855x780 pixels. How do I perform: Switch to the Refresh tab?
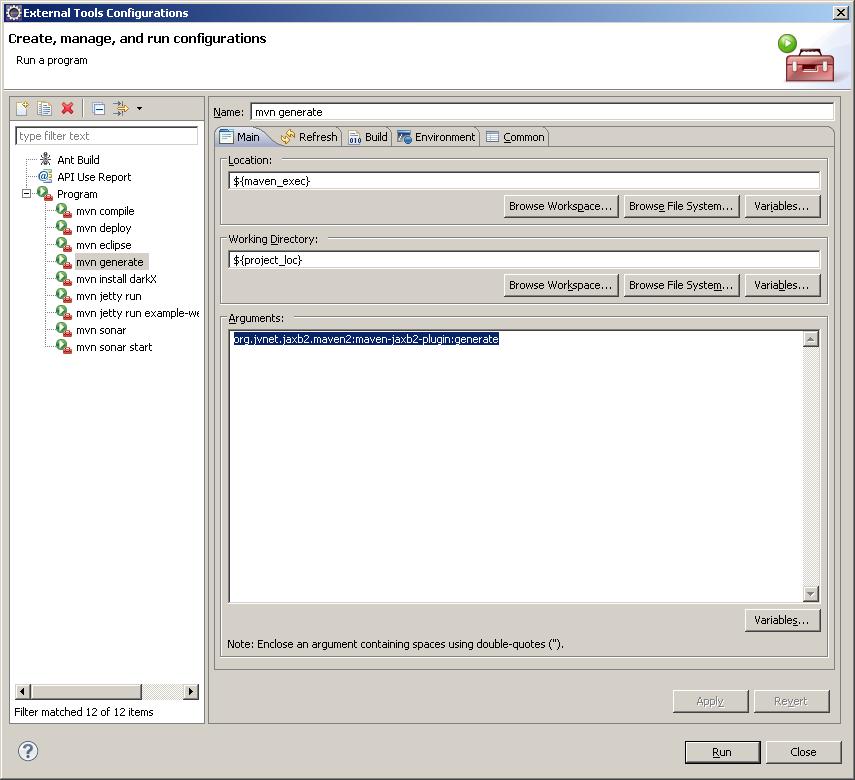(309, 137)
